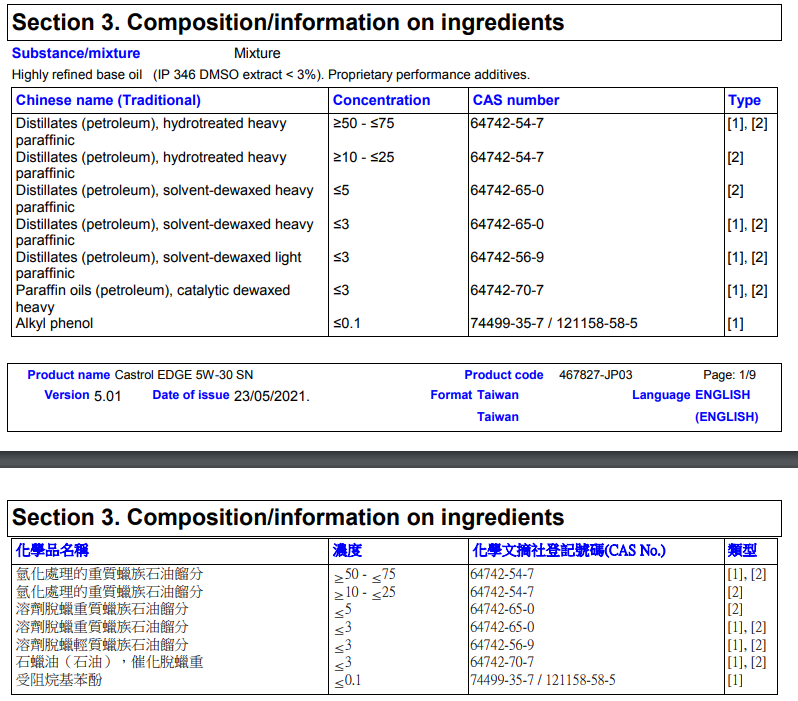Image resolution: width=798 pixels, height=701 pixels.
Task: Click the ≥50 - ≤75 concentration in English table
Action: point(364,124)
